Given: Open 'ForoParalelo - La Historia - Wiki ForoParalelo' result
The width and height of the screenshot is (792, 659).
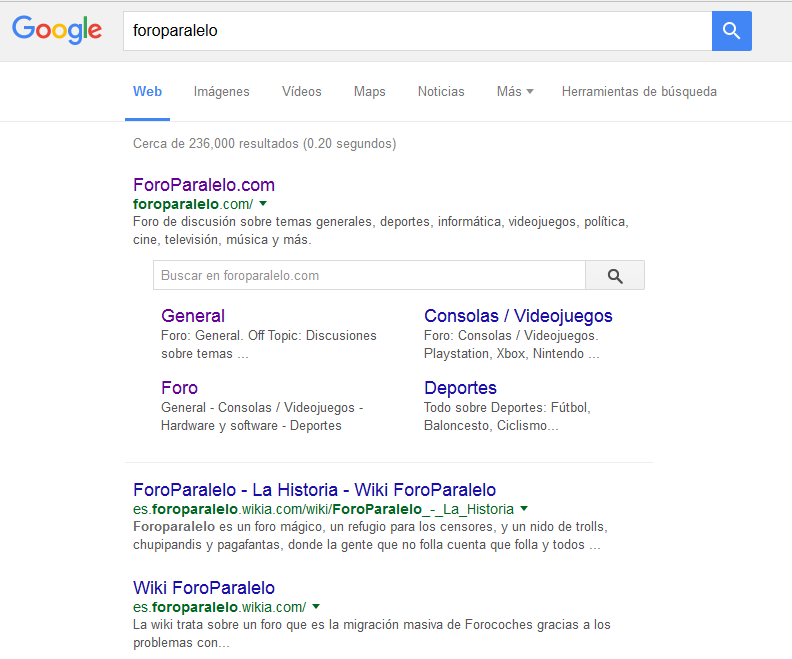Looking at the screenshot, I should (x=314, y=490).
